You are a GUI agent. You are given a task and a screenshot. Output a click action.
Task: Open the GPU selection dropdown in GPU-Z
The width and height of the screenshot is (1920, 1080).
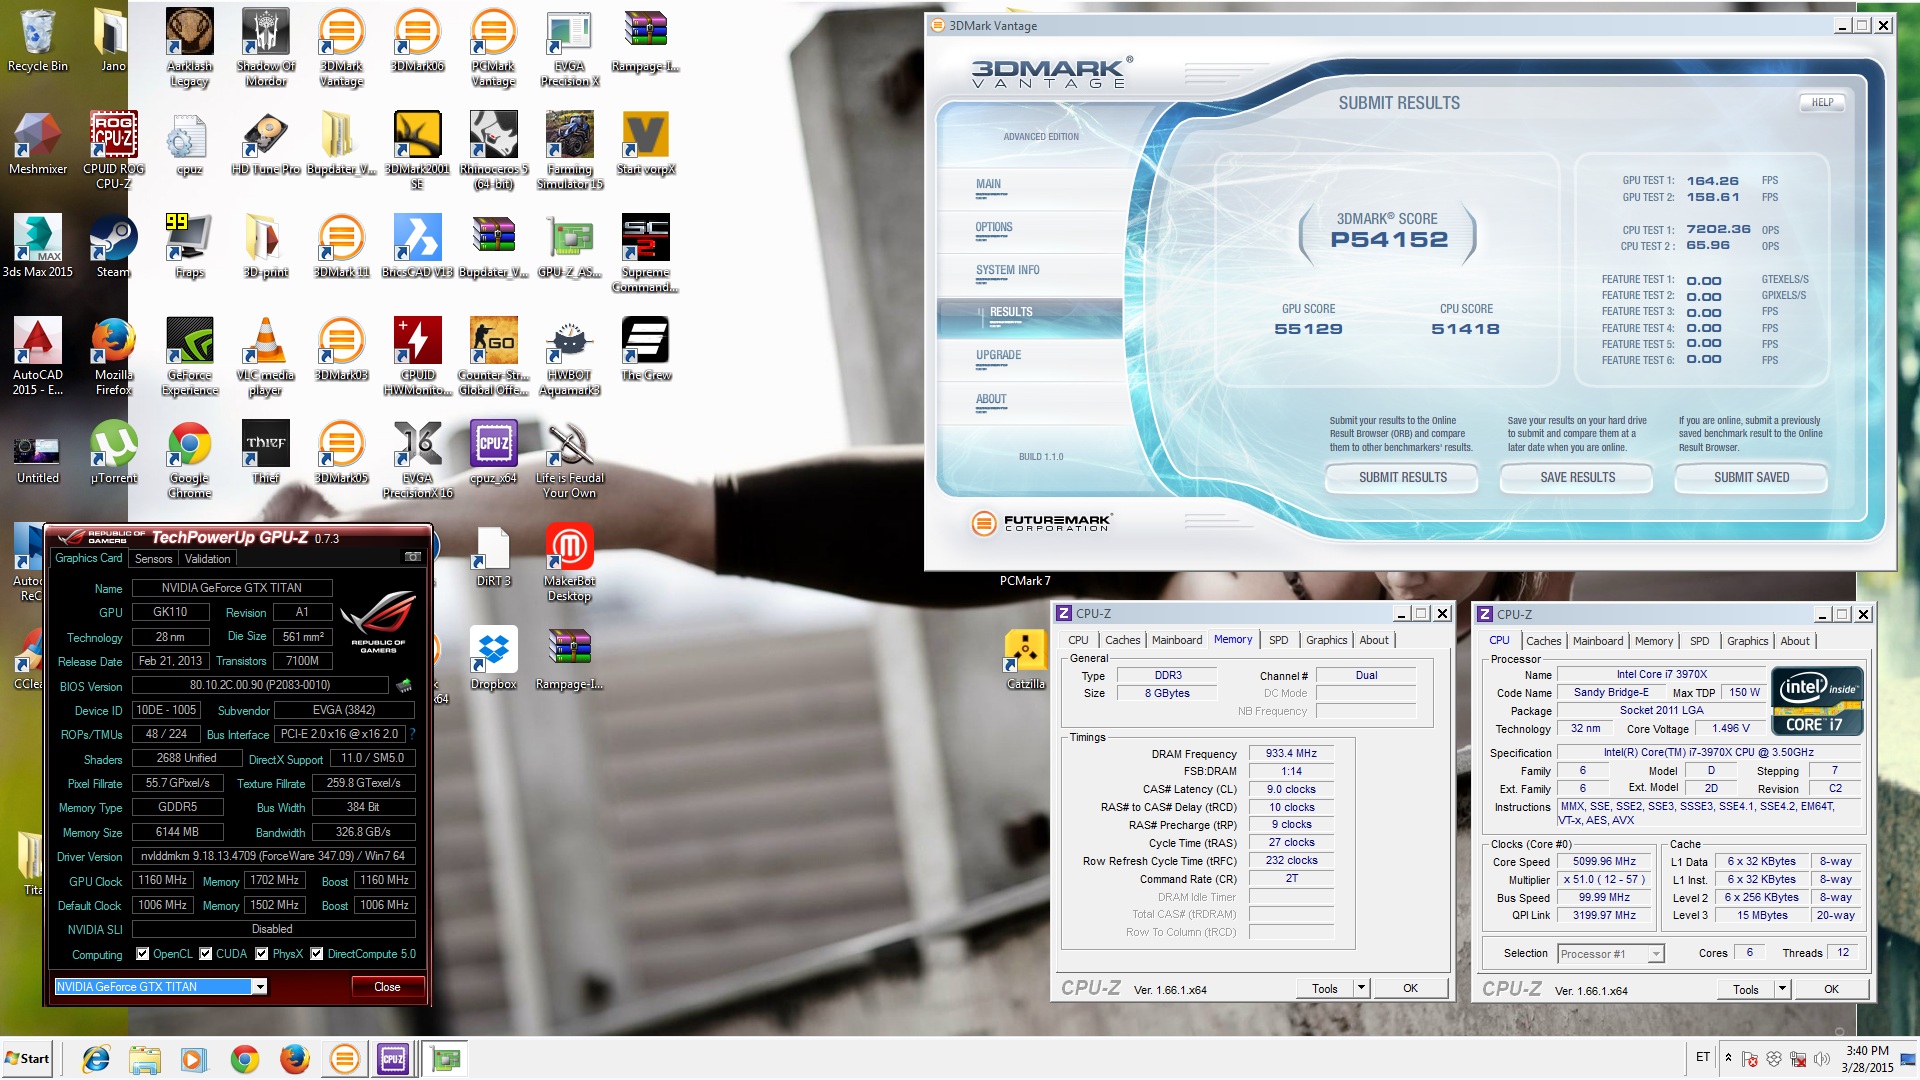tap(260, 987)
